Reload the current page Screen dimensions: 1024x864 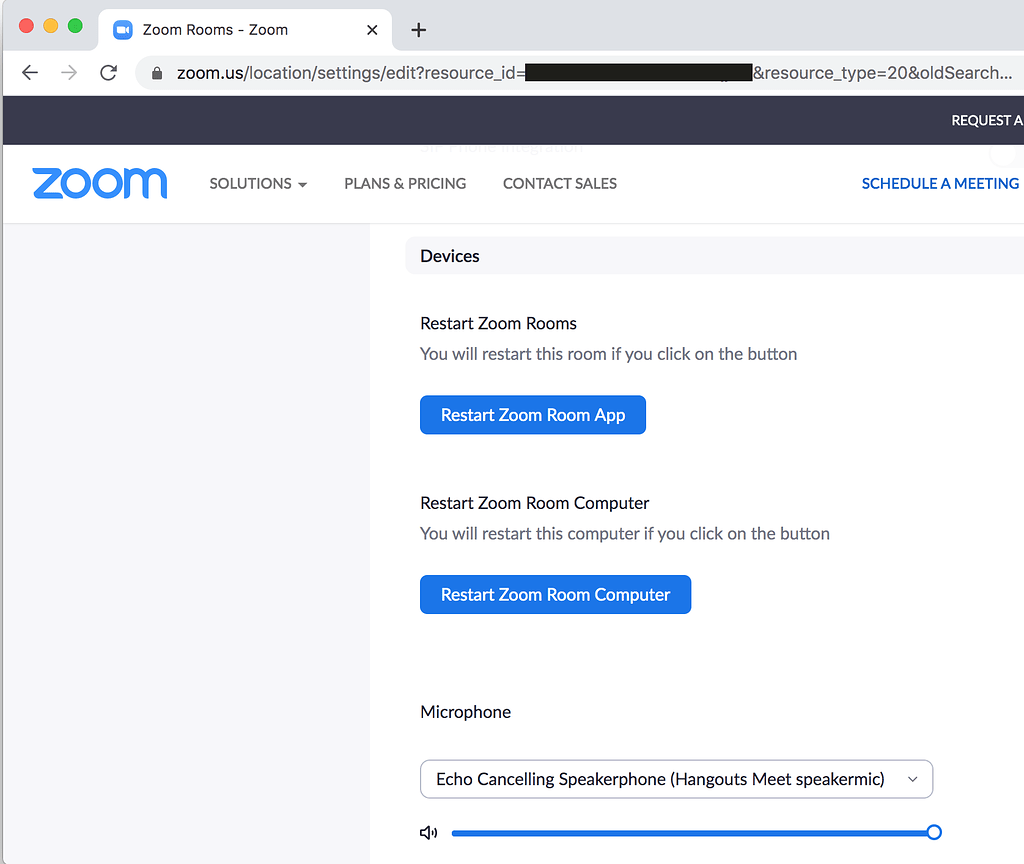tap(108, 72)
